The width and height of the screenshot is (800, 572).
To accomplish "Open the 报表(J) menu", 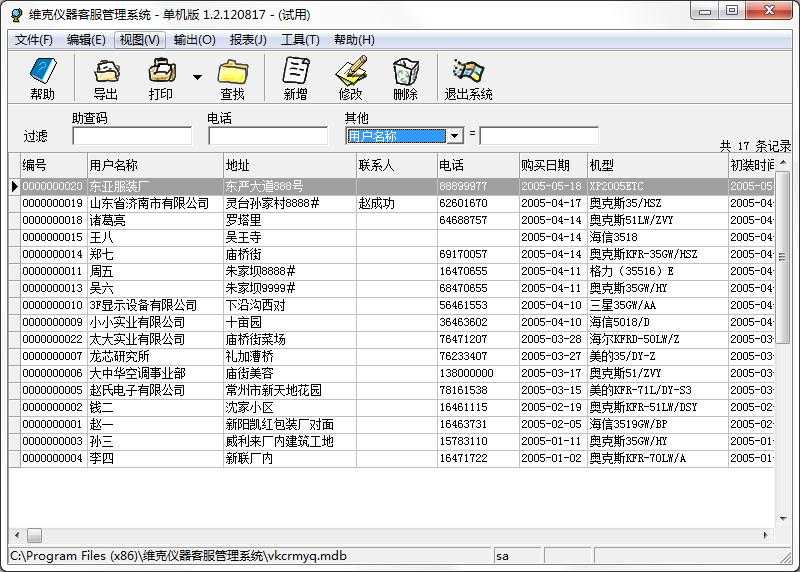I will [248, 40].
